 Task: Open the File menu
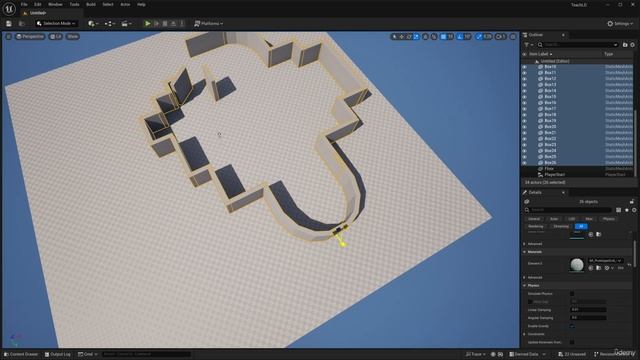24,4
